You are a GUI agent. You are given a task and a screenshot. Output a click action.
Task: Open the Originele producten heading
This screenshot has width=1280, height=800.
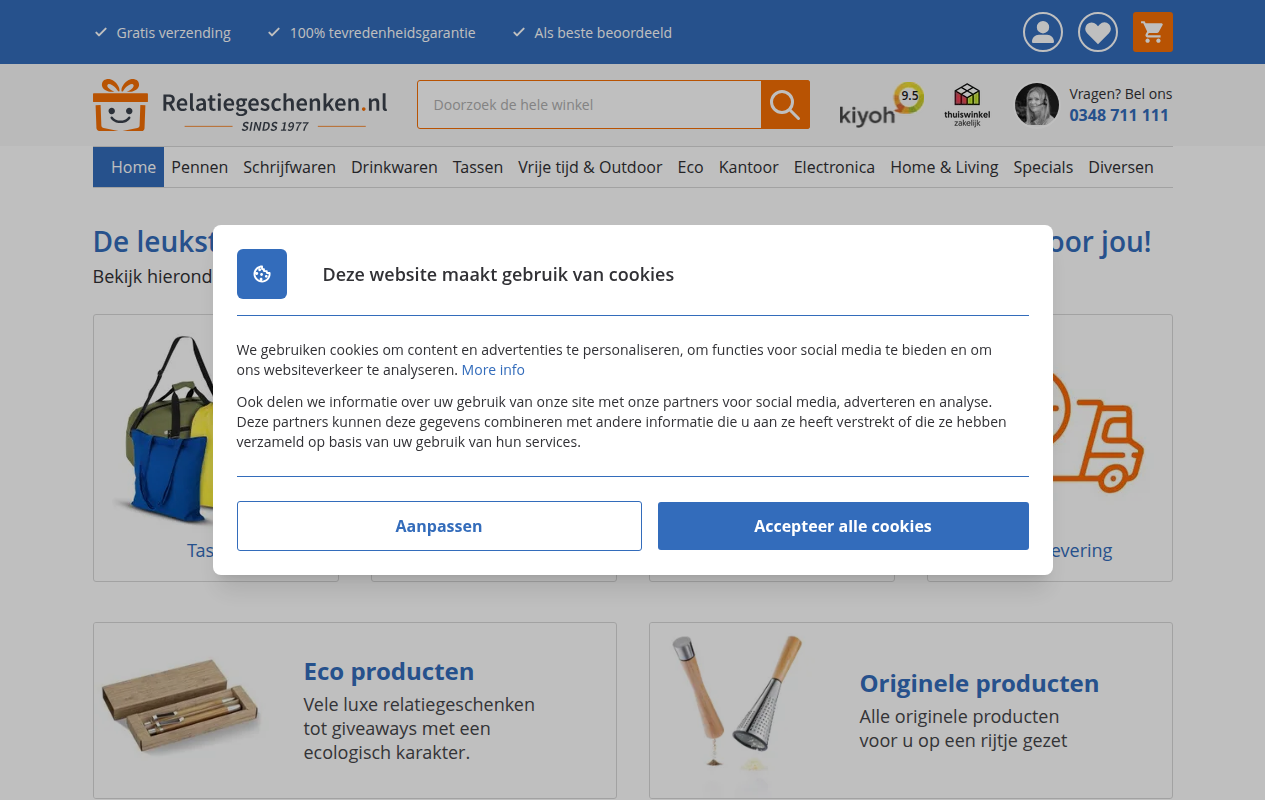tap(979, 683)
